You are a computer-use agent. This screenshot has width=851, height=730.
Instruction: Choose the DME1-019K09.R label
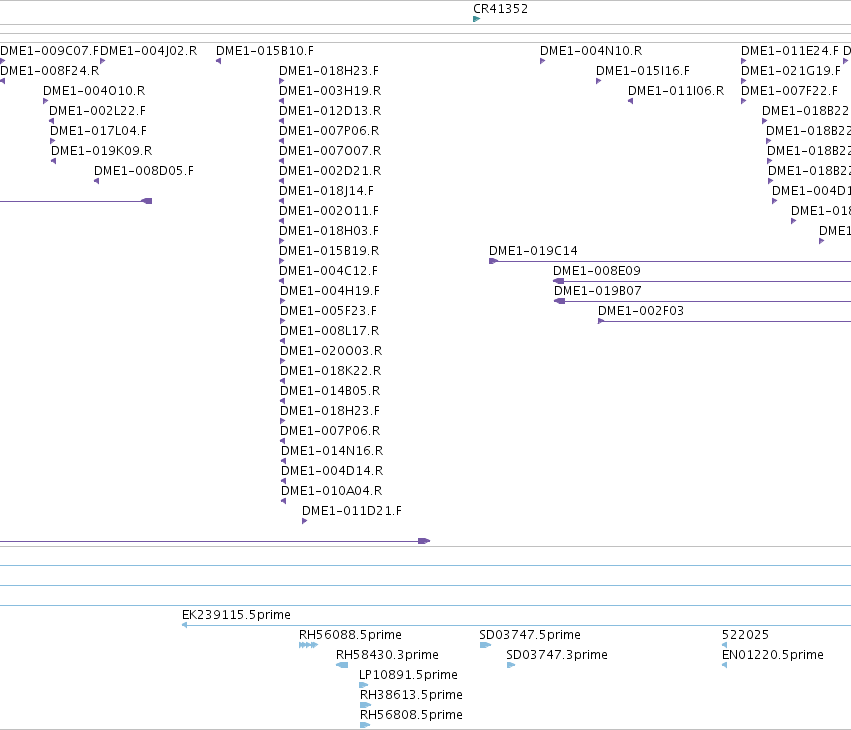(101, 151)
